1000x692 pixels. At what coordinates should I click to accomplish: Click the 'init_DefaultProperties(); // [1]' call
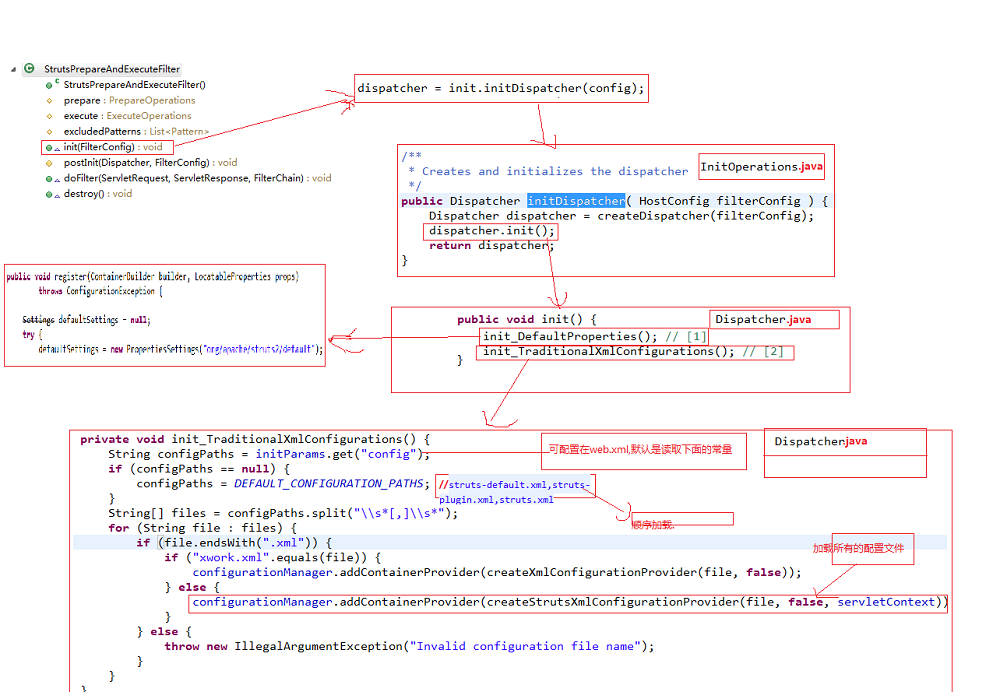594,336
